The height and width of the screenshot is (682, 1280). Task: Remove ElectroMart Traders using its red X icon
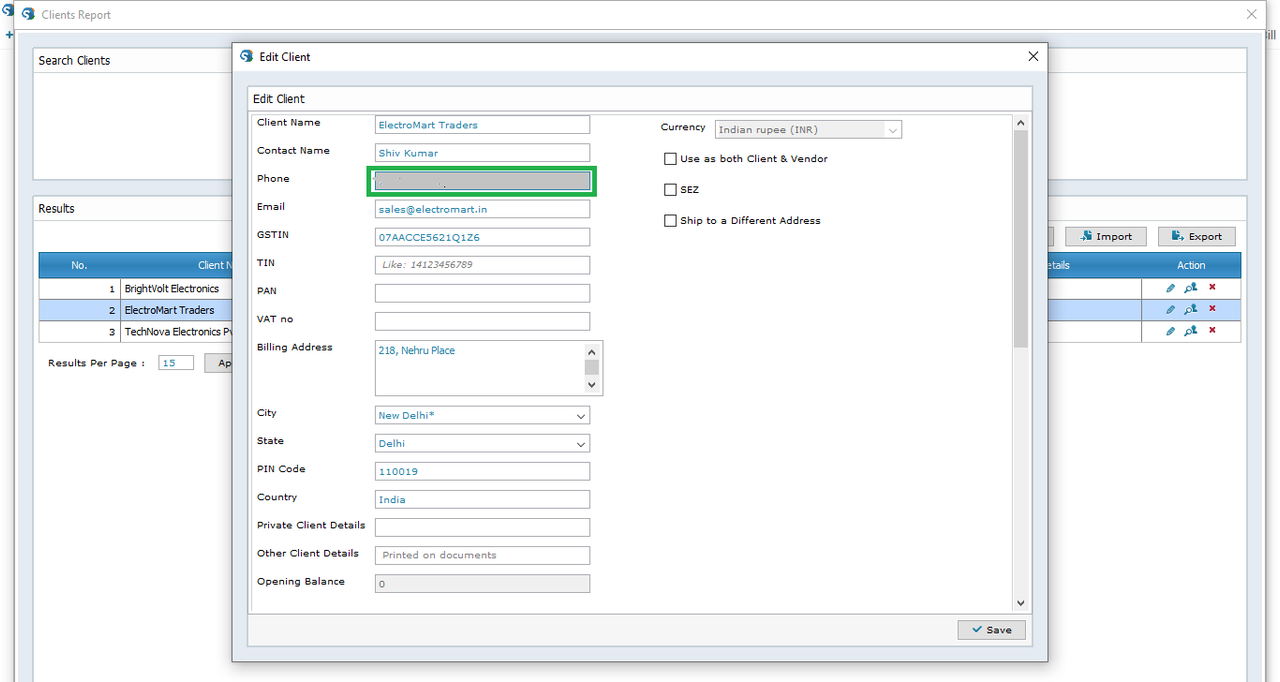tap(1212, 309)
